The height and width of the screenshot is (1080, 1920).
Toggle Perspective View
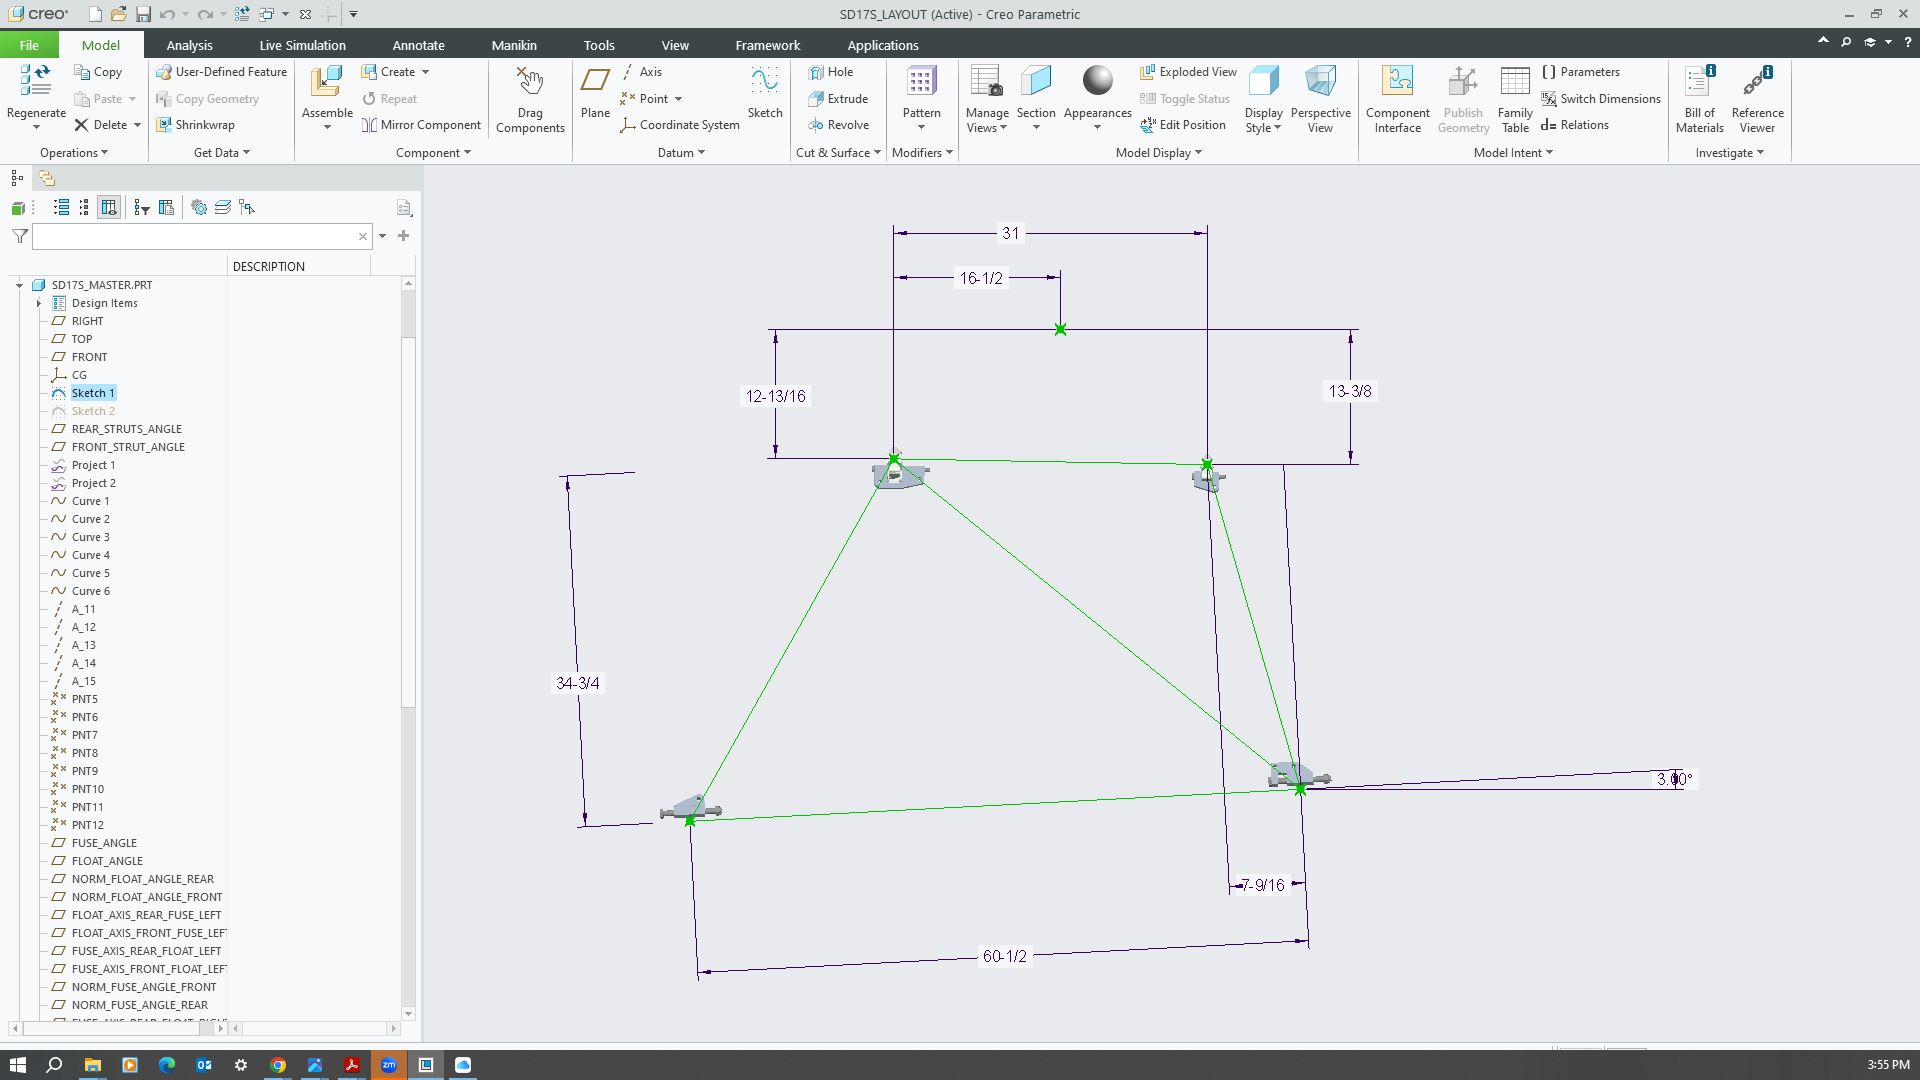click(x=1320, y=83)
